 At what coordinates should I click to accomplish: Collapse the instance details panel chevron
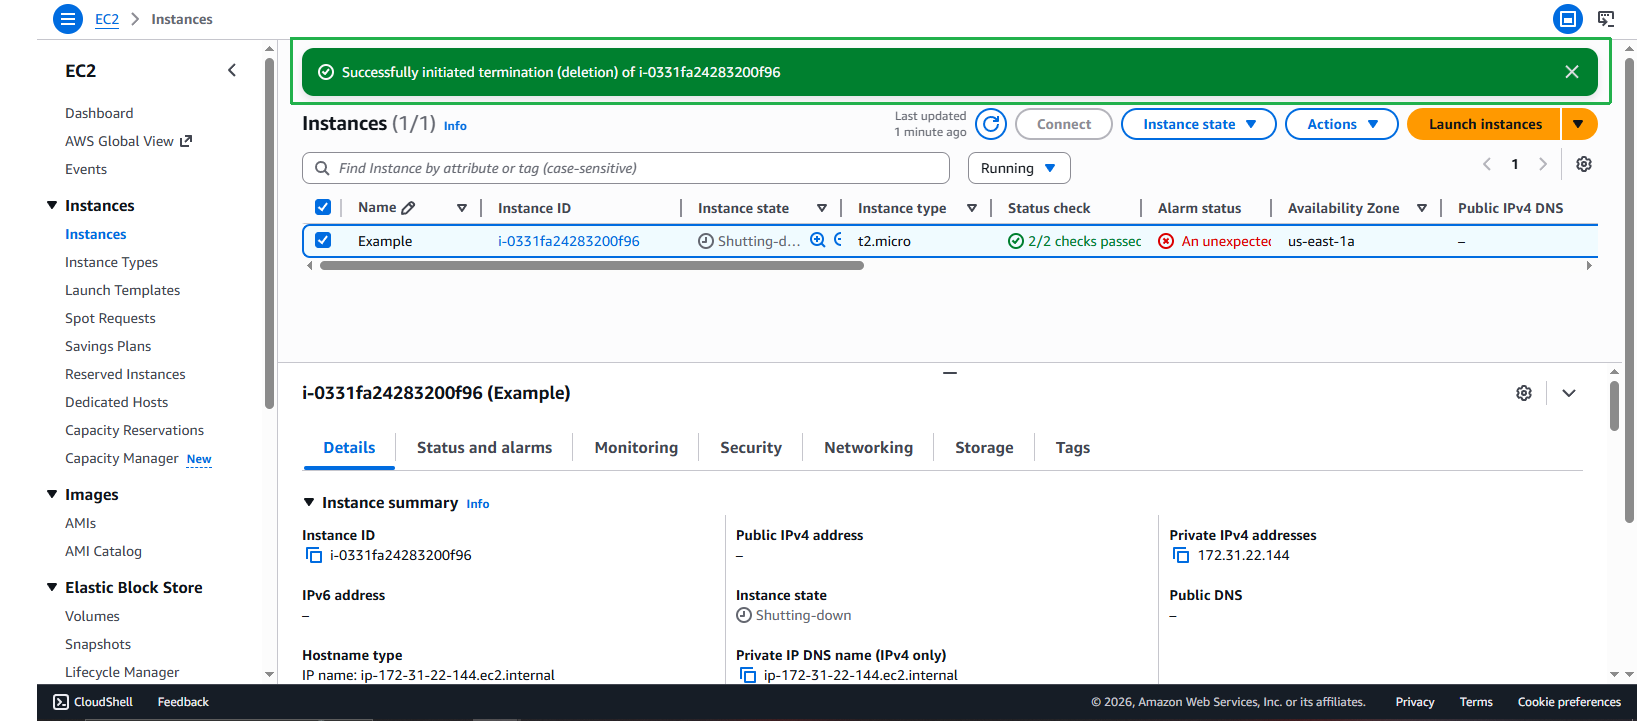pyautogui.click(x=1569, y=393)
